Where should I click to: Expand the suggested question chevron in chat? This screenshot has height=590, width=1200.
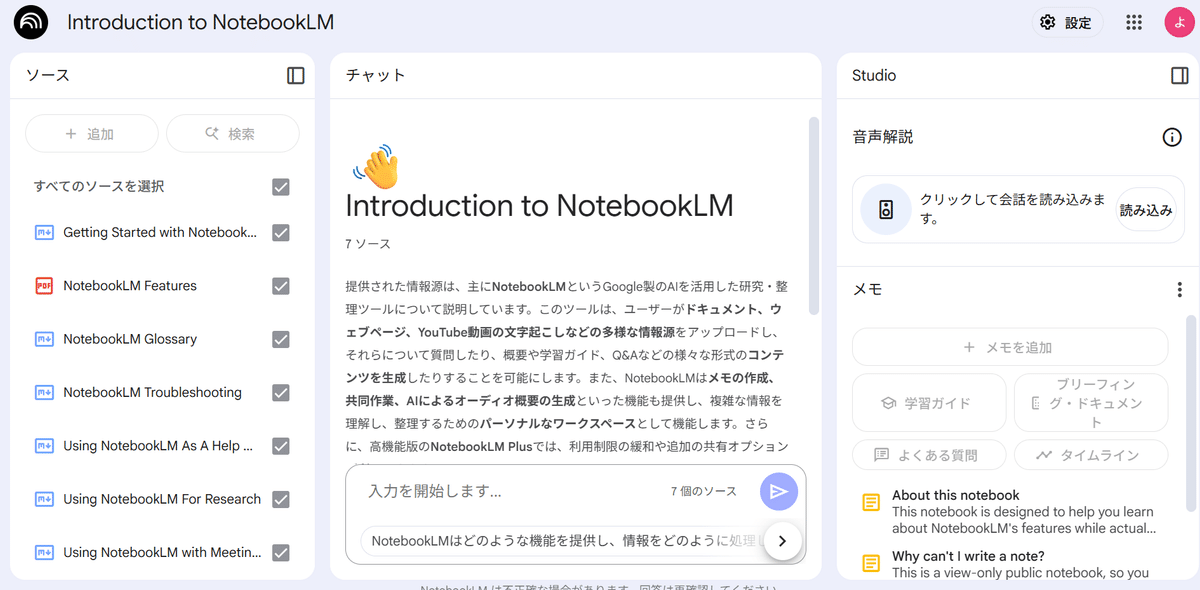[781, 540]
